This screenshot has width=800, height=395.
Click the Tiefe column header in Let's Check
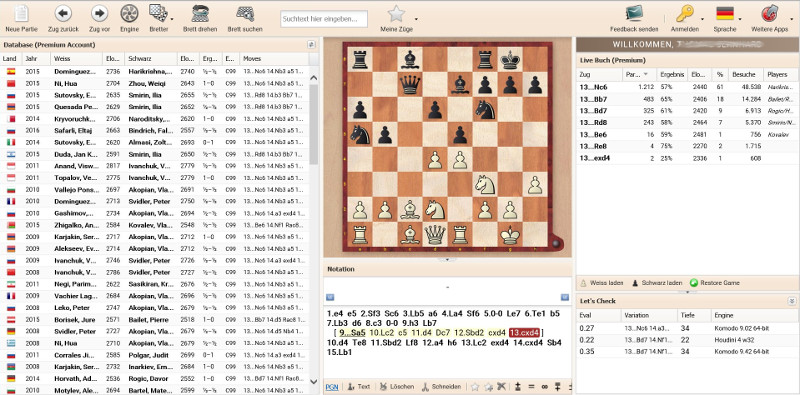(x=694, y=315)
